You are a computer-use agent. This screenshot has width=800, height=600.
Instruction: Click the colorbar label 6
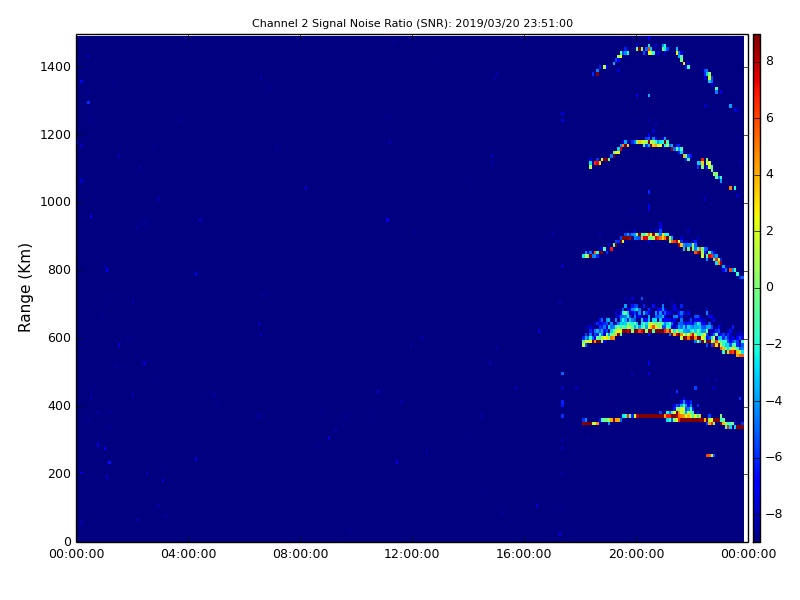[770, 118]
